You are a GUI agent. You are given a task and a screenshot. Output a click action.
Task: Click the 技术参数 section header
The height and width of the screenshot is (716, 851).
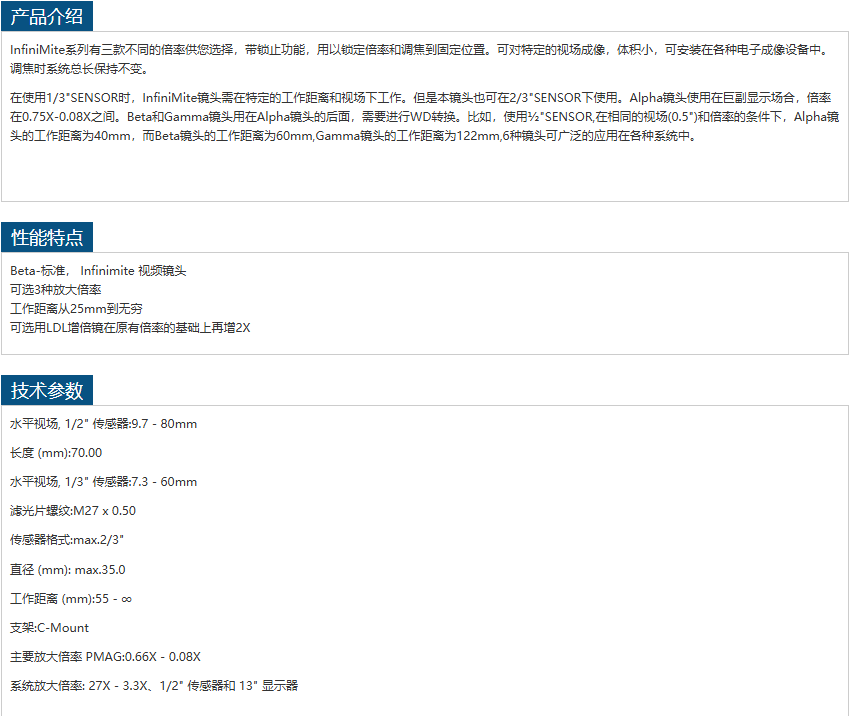click(x=47, y=390)
